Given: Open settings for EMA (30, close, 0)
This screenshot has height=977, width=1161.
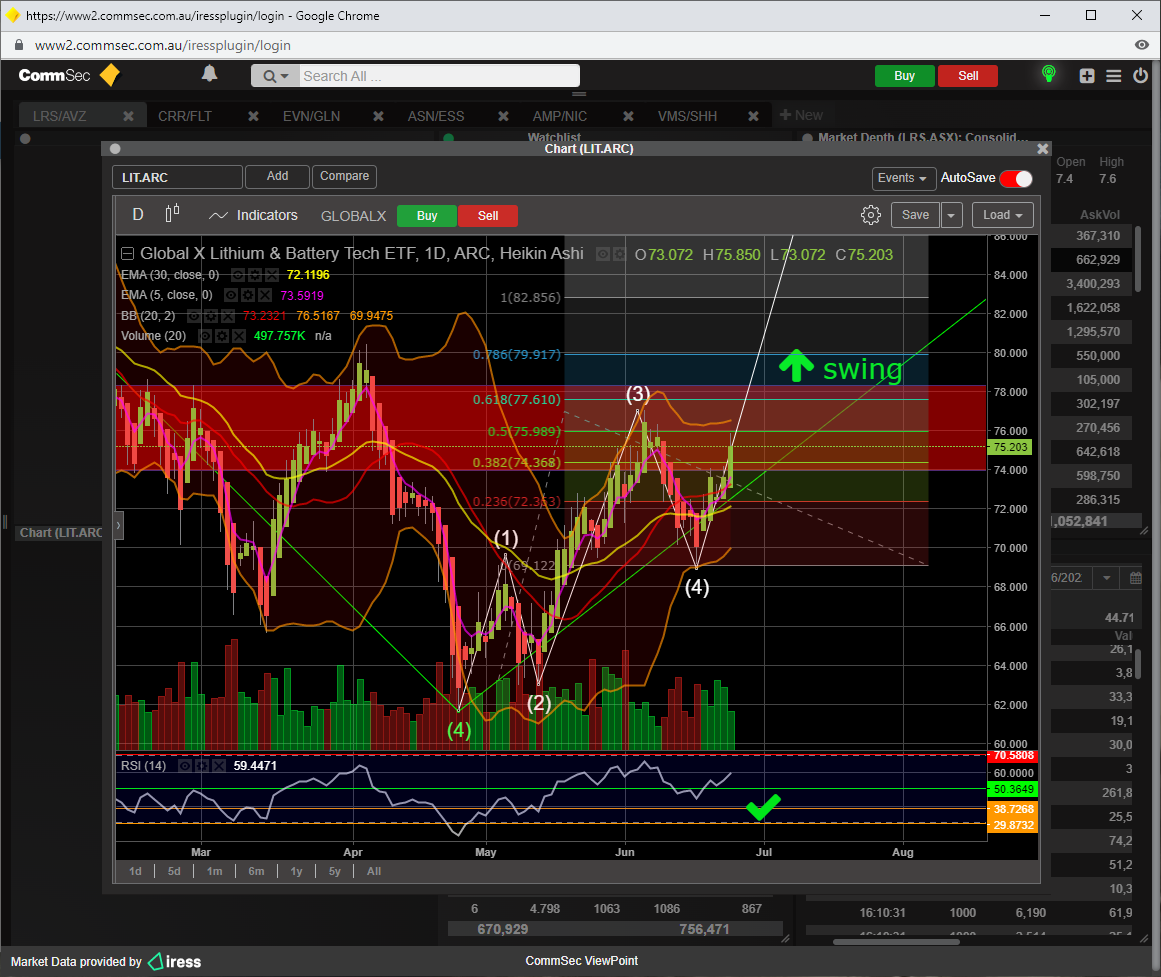Looking at the screenshot, I should coord(255,276).
